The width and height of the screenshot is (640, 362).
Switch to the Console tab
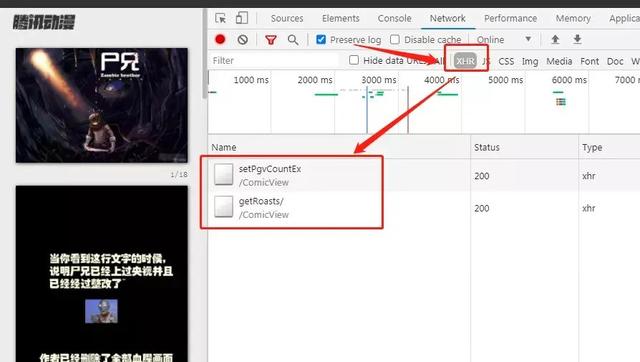pyautogui.click(x=394, y=18)
